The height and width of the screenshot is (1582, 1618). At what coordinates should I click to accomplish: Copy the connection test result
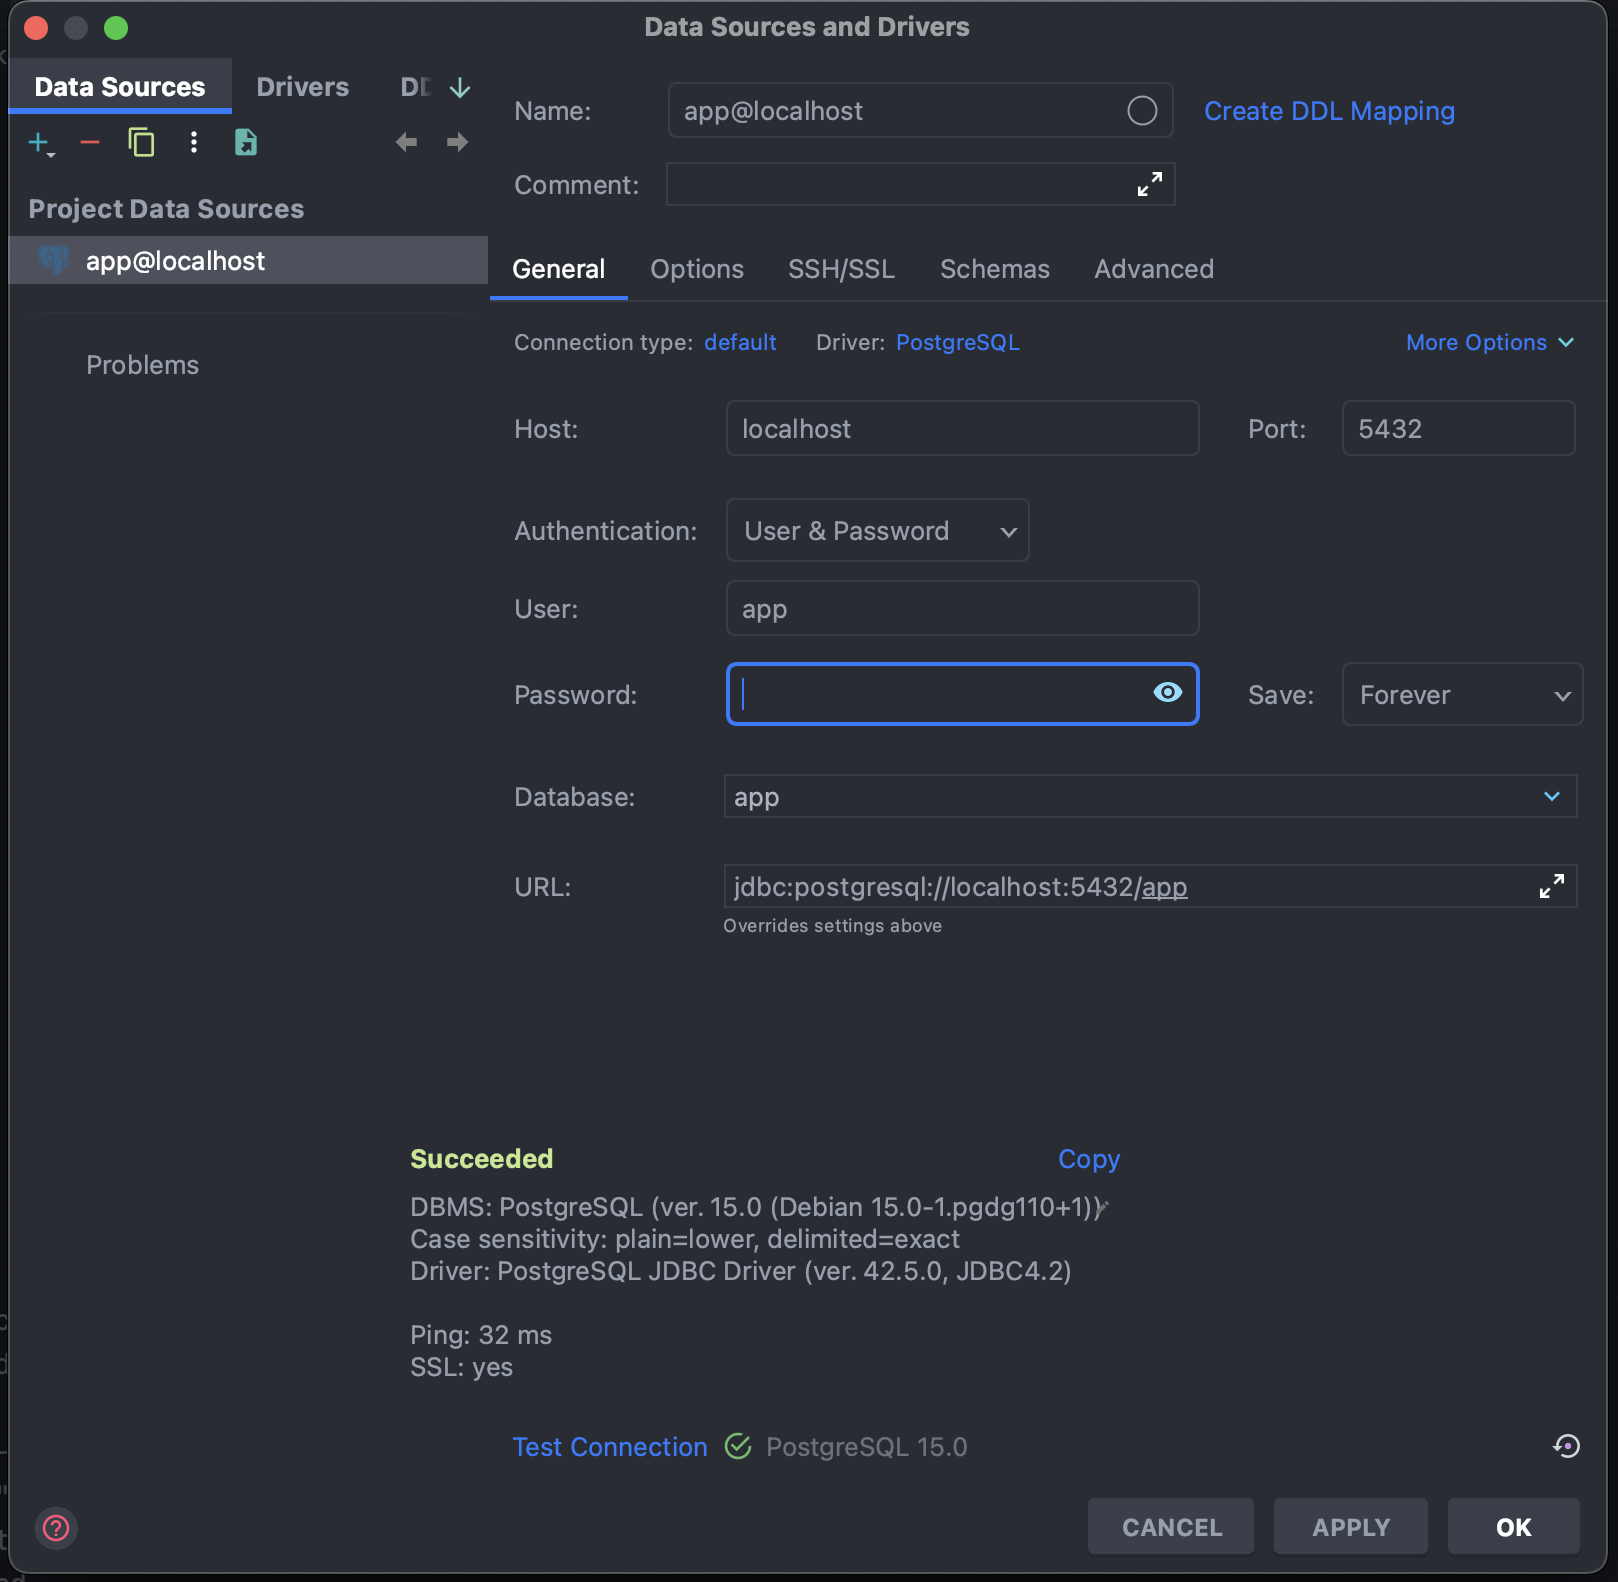pyautogui.click(x=1089, y=1159)
